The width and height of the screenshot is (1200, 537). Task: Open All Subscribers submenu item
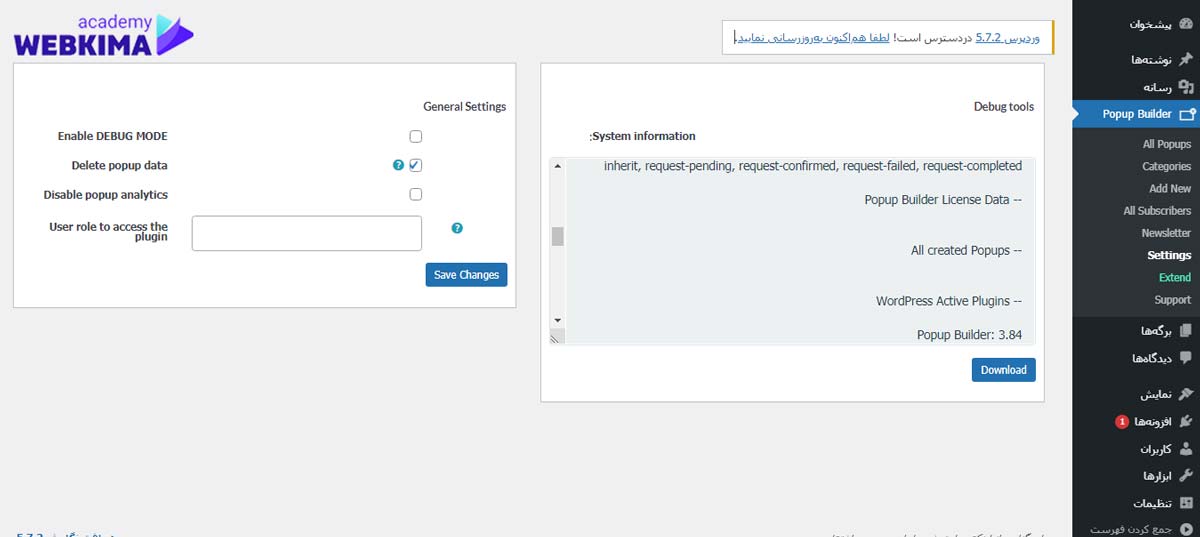click(1157, 211)
